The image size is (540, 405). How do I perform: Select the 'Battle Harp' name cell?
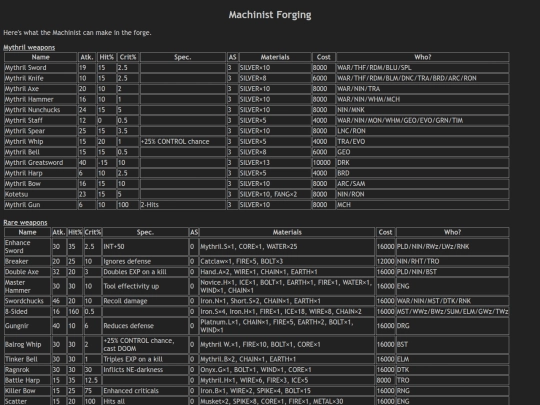tap(28, 380)
